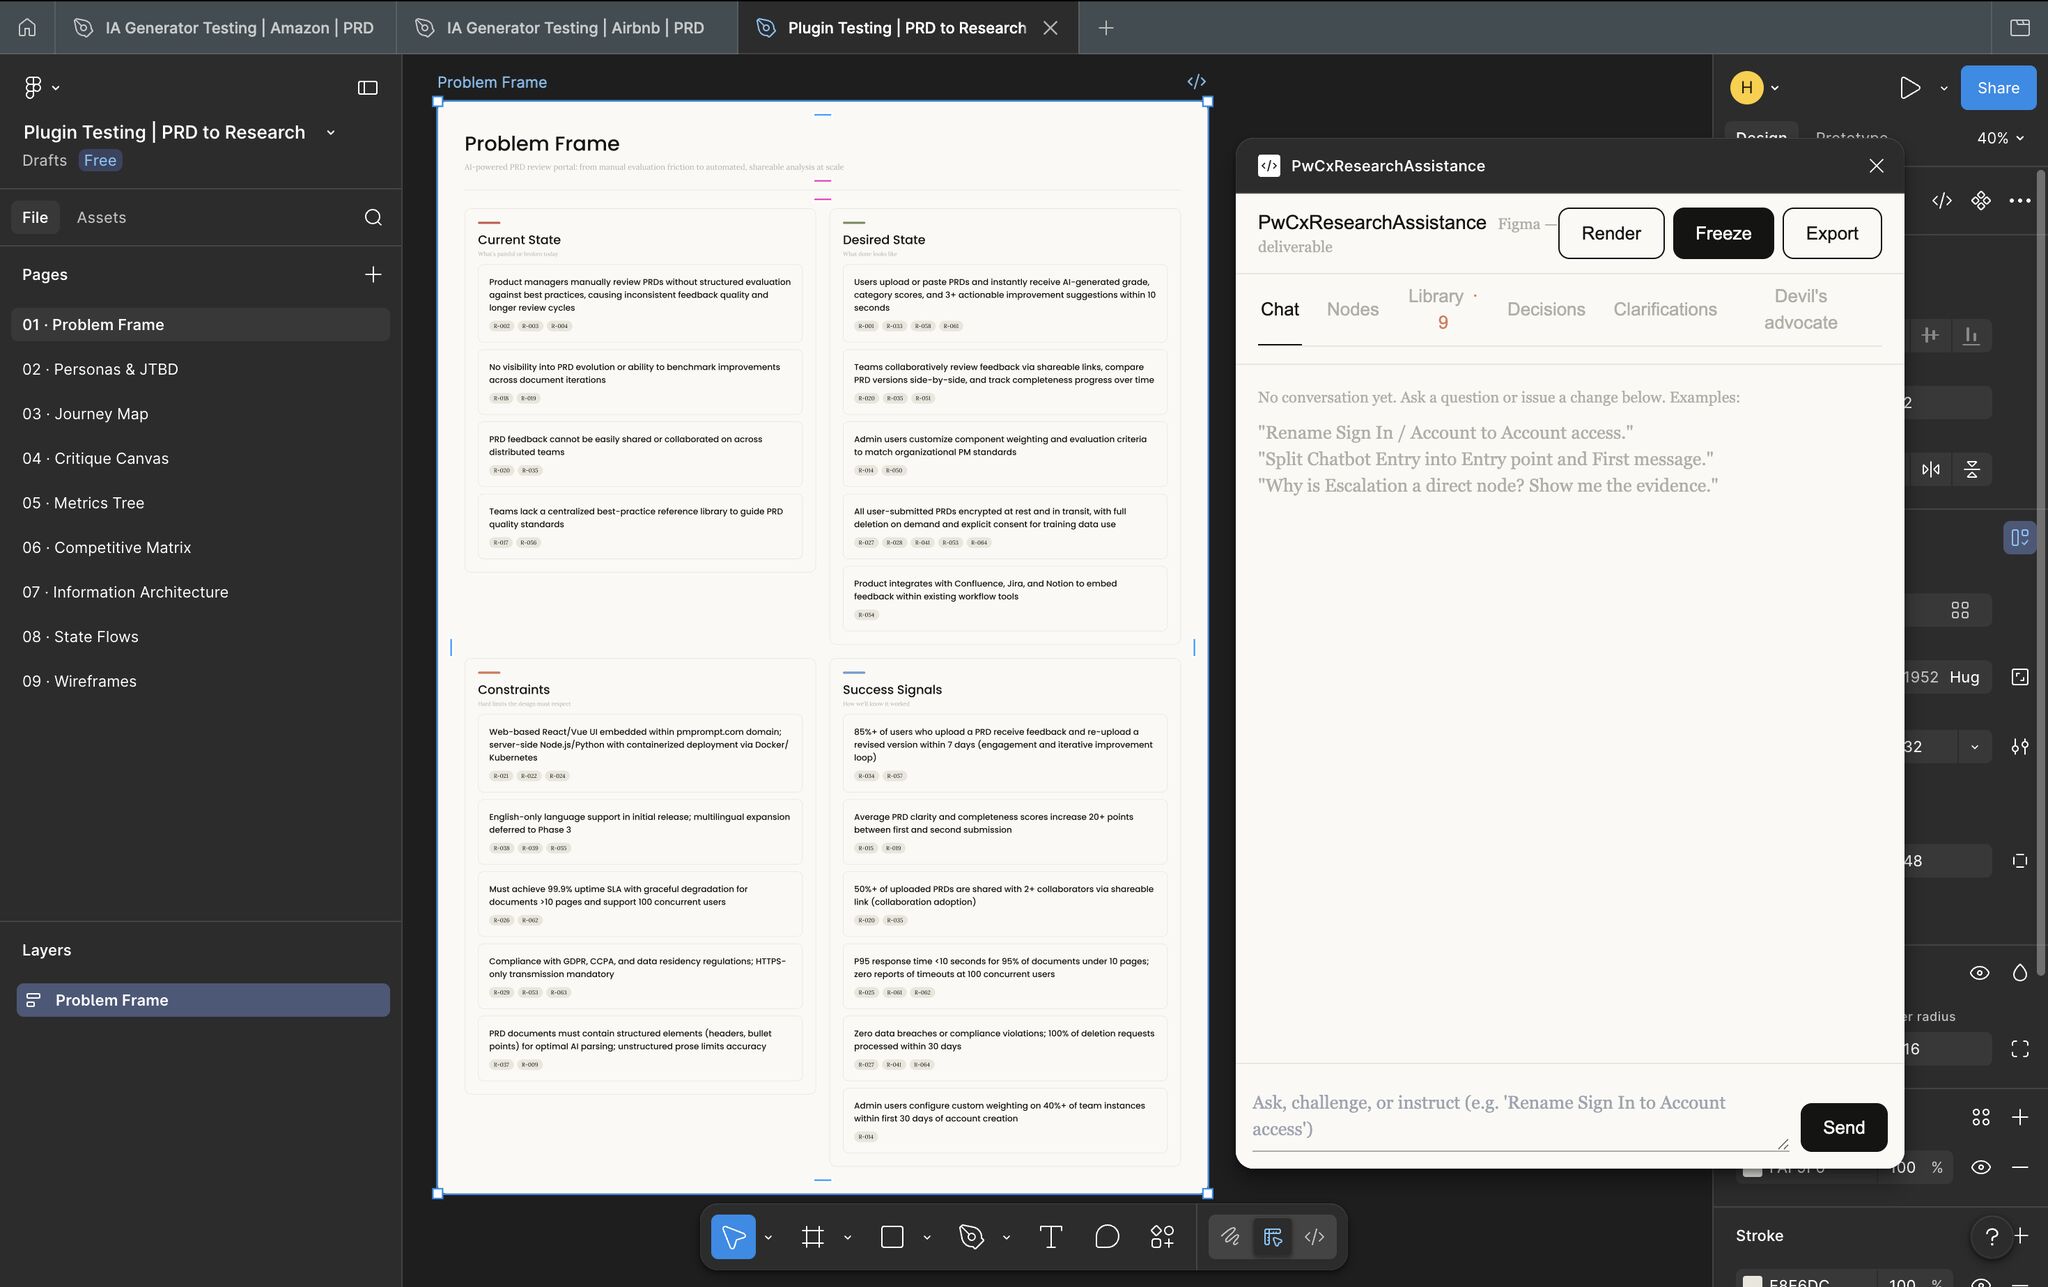The width and height of the screenshot is (2048, 1287).
Task: Open the Library tab in plugin
Action: pos(1442,309)
